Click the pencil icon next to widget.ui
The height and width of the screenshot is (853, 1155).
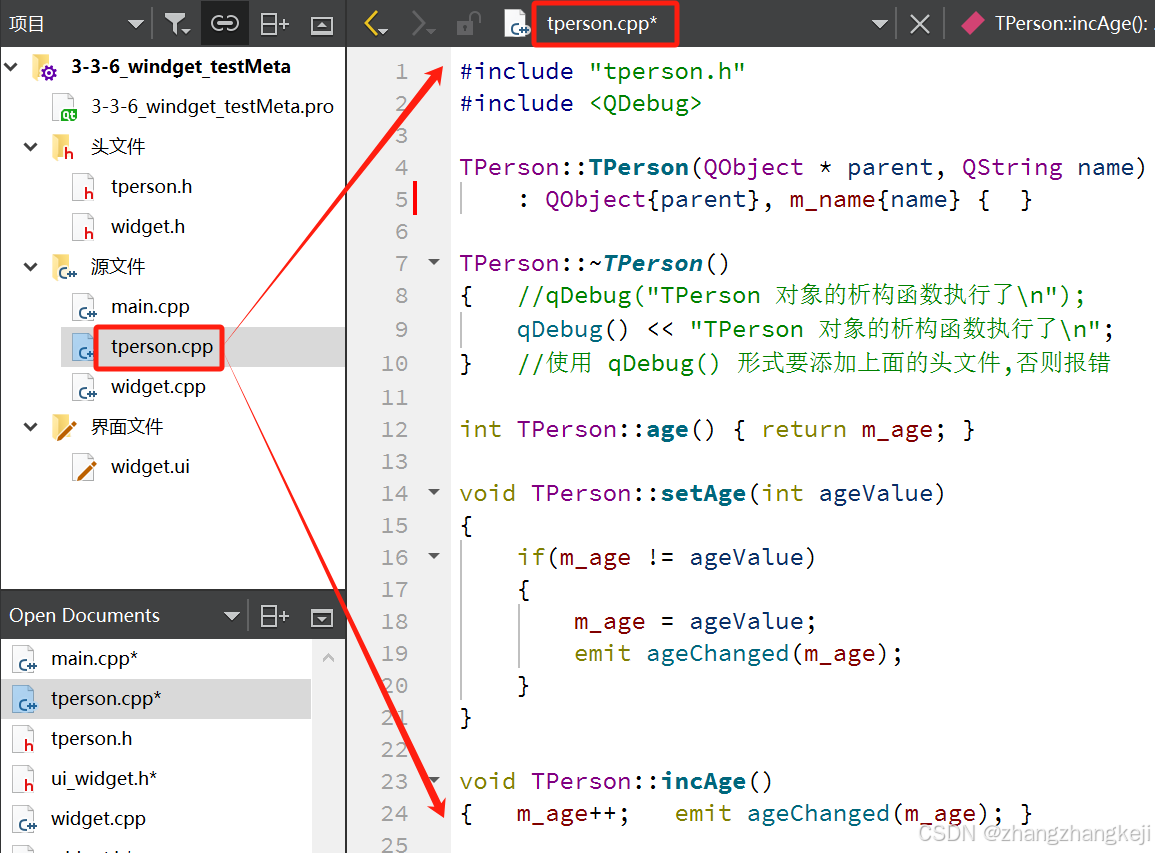click(x=84, y=467)
